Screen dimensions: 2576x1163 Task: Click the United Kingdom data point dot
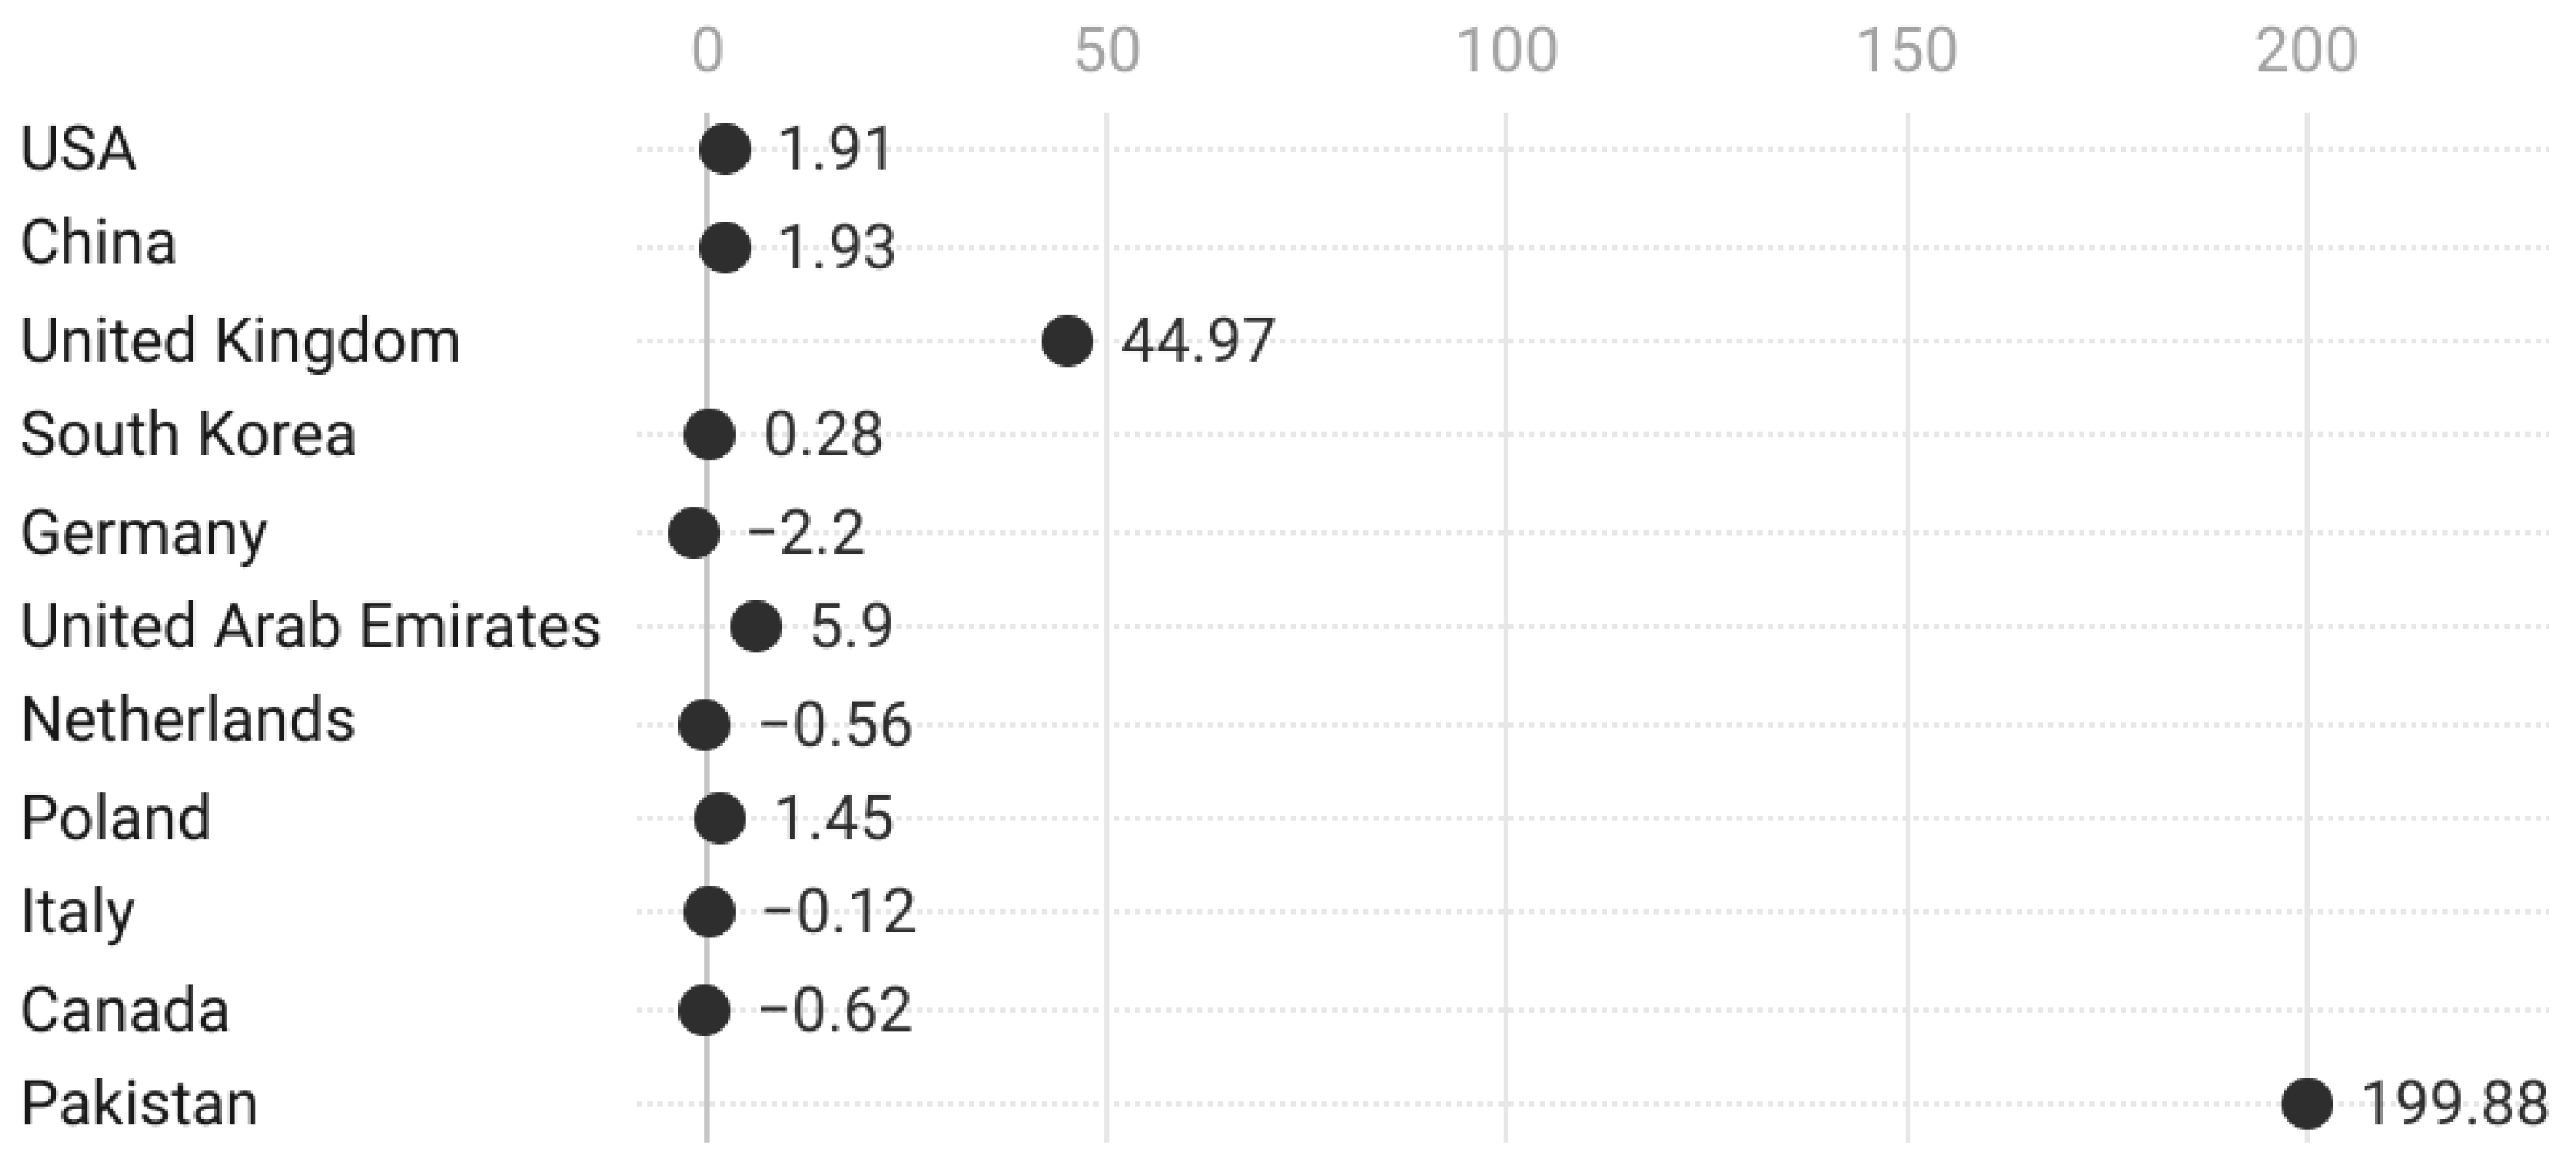1067,341
